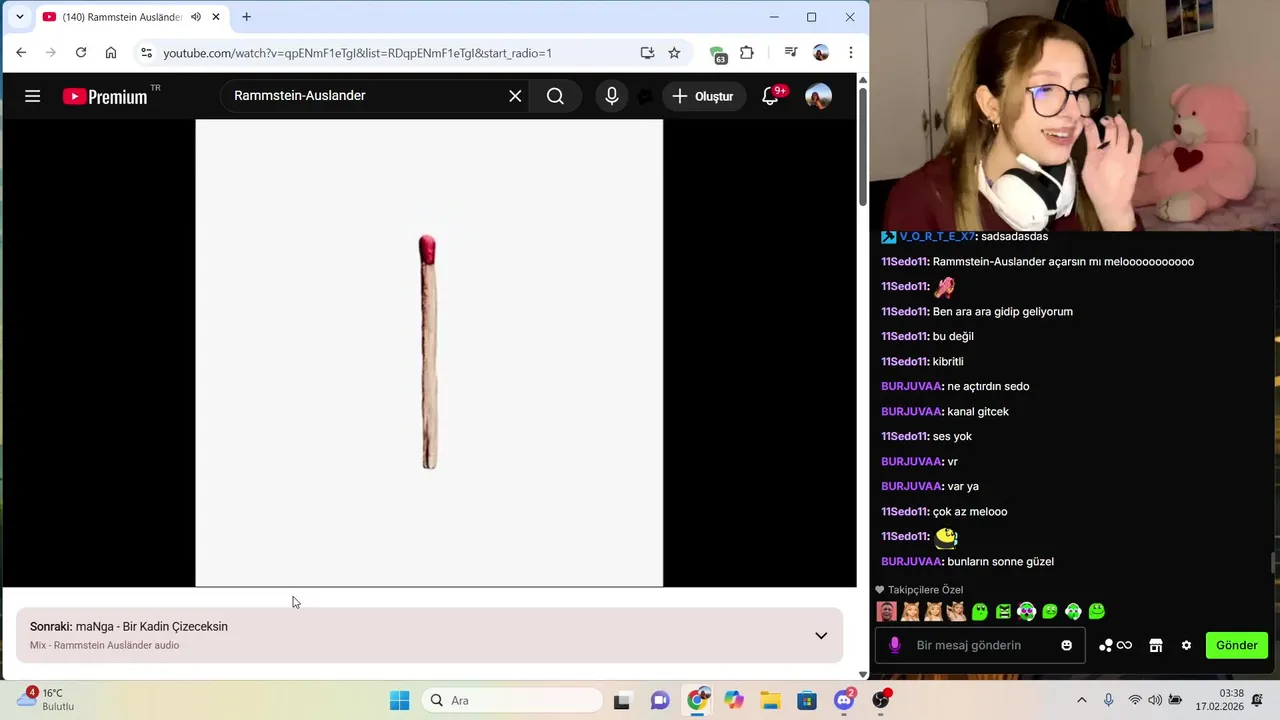Open the chat emoji picker
The height and width of the screenshot is (720, 1280).
1067,646
